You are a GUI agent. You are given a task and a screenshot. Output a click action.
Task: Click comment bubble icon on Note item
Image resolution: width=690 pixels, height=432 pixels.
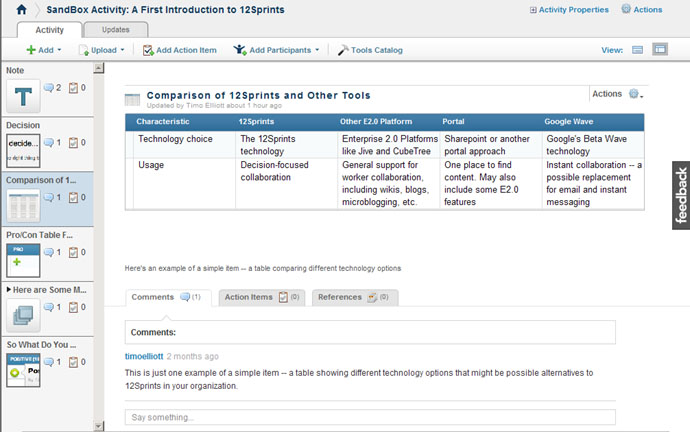(49, 88)
